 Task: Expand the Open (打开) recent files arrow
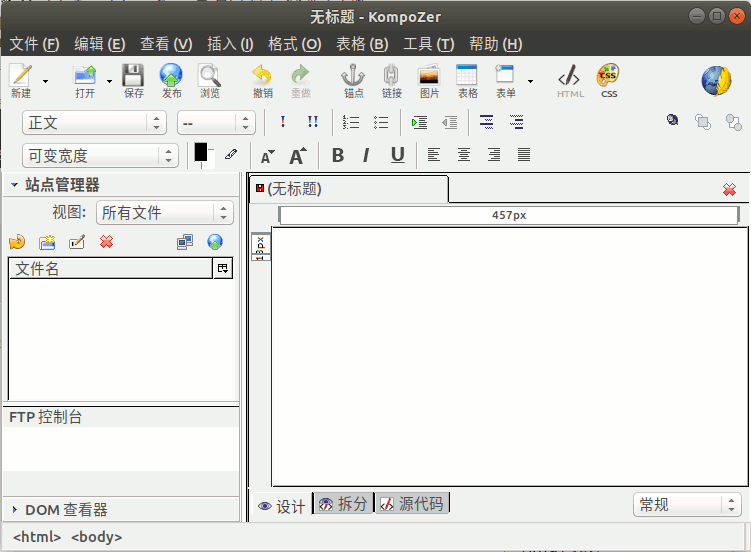[x=109, y=81]
